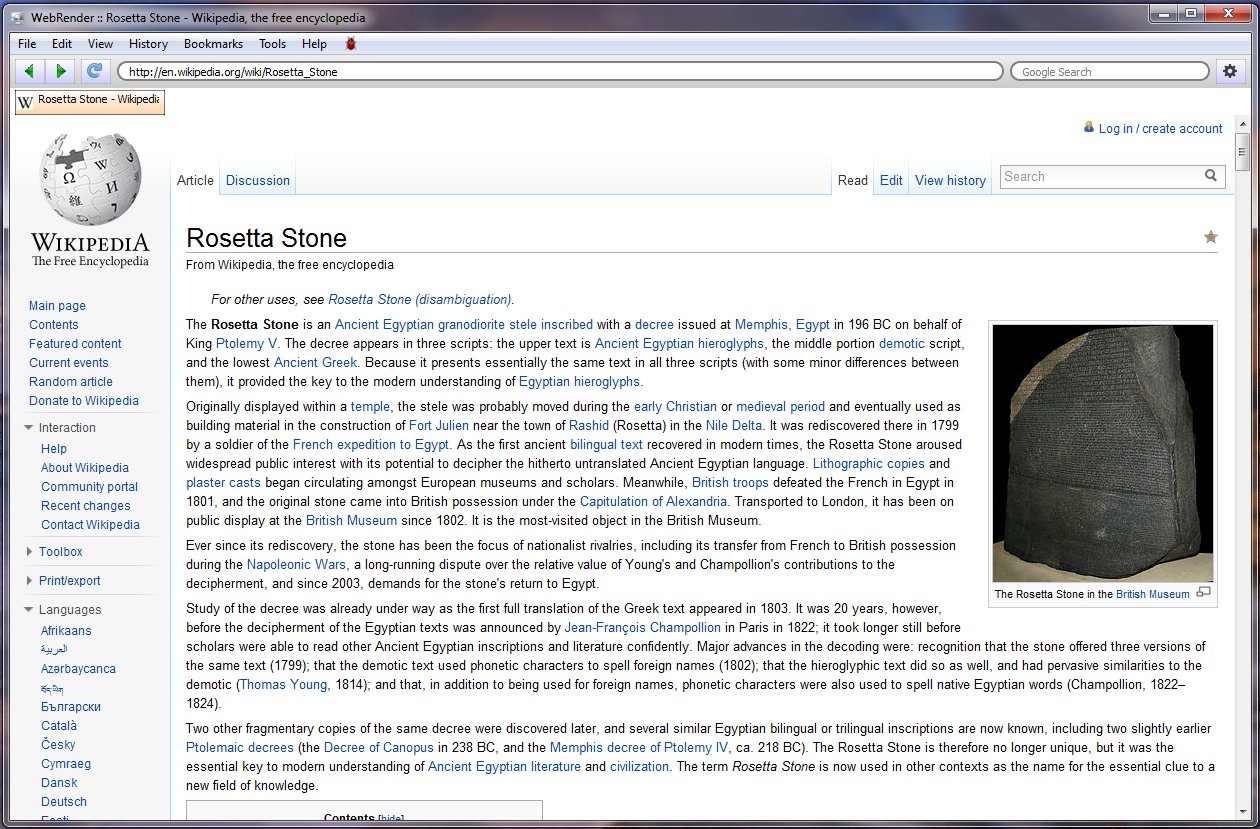
Task: Click the user icon beside Log in
Action: (1088, 128)
